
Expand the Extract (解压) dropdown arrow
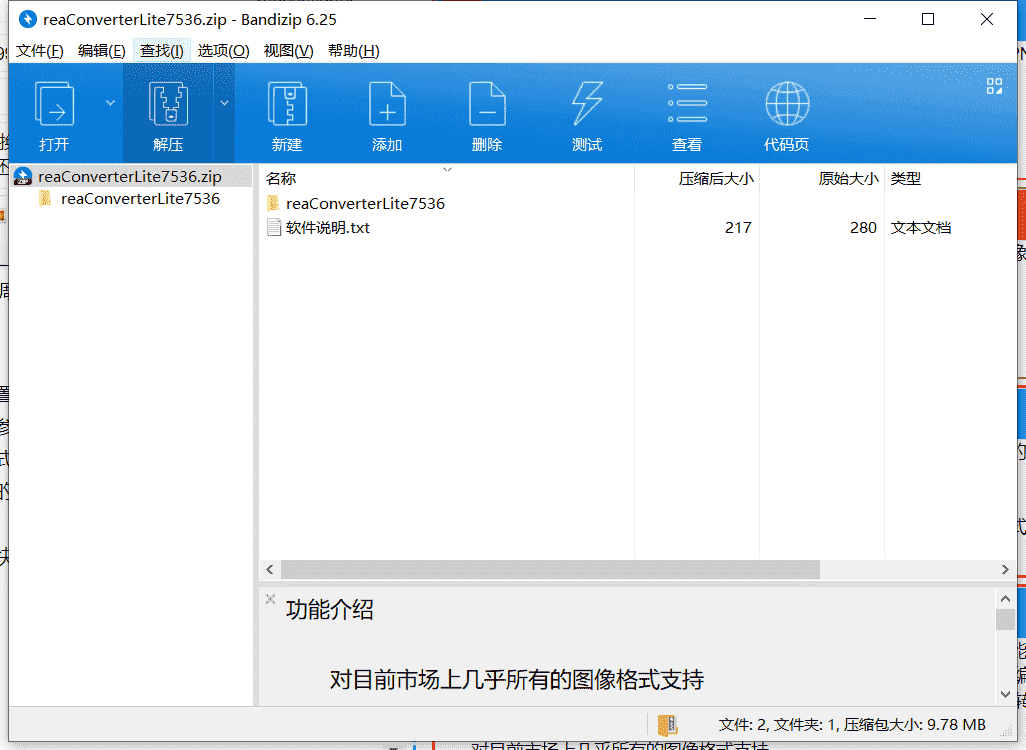pos(224,103)
